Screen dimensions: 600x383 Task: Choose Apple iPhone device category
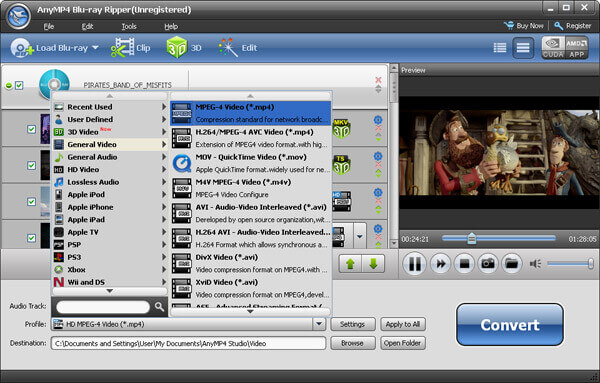110,207
